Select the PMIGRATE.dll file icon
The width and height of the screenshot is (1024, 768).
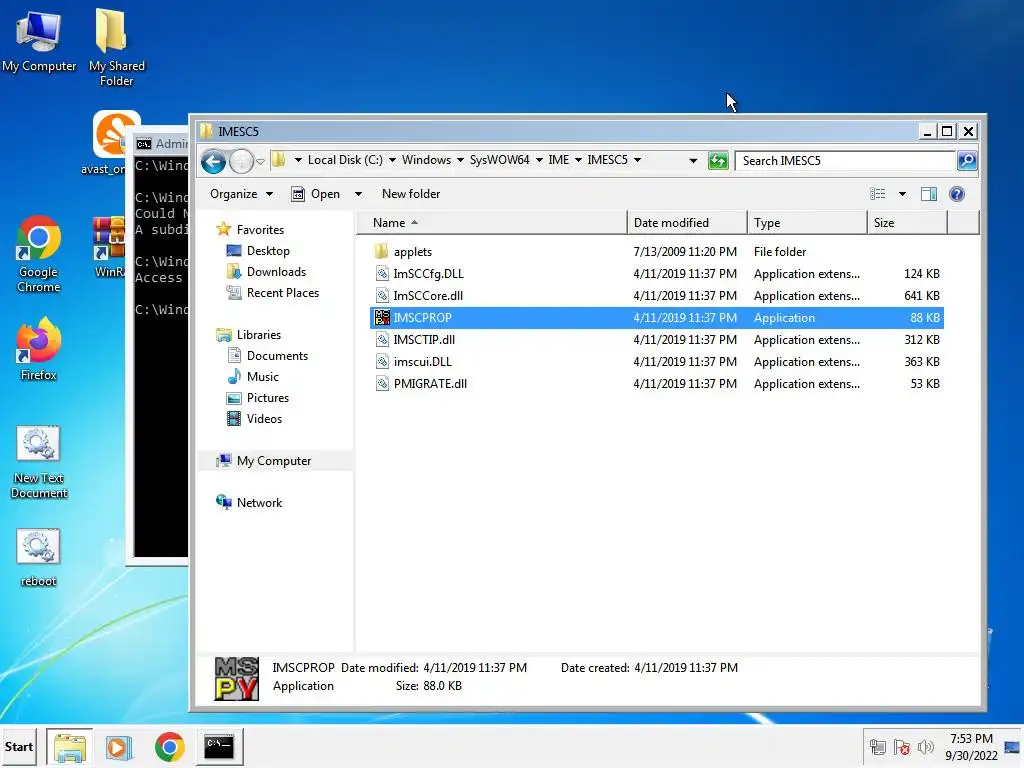(382, 384)
